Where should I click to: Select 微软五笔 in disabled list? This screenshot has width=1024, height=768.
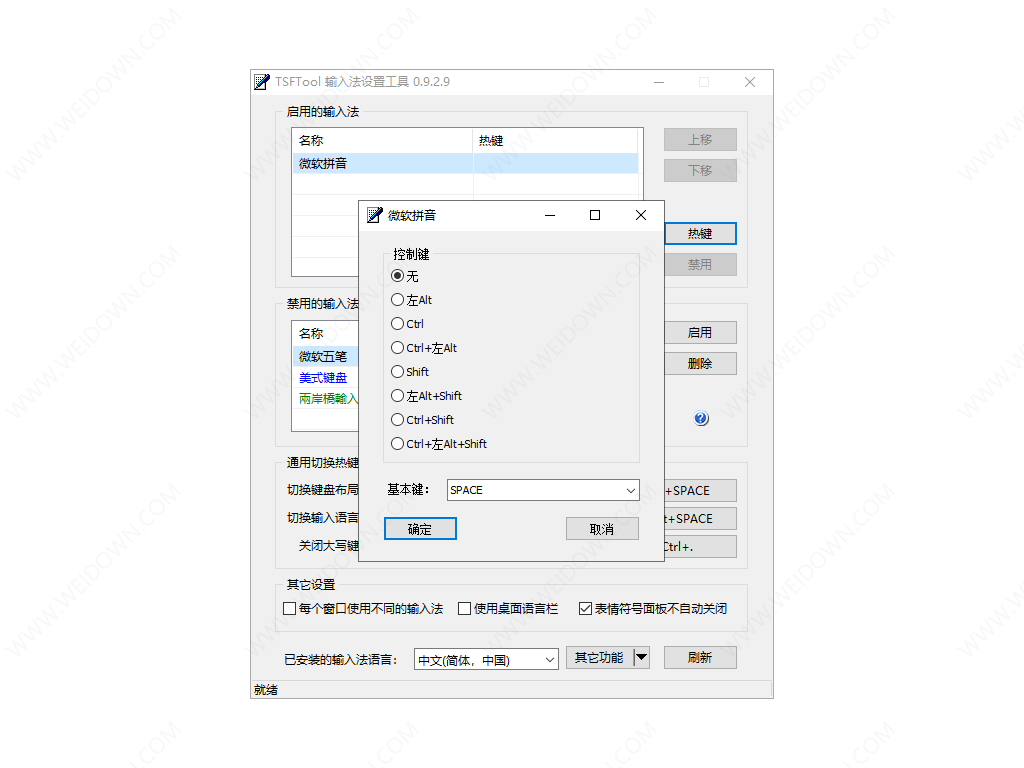[x=325, y=357]
